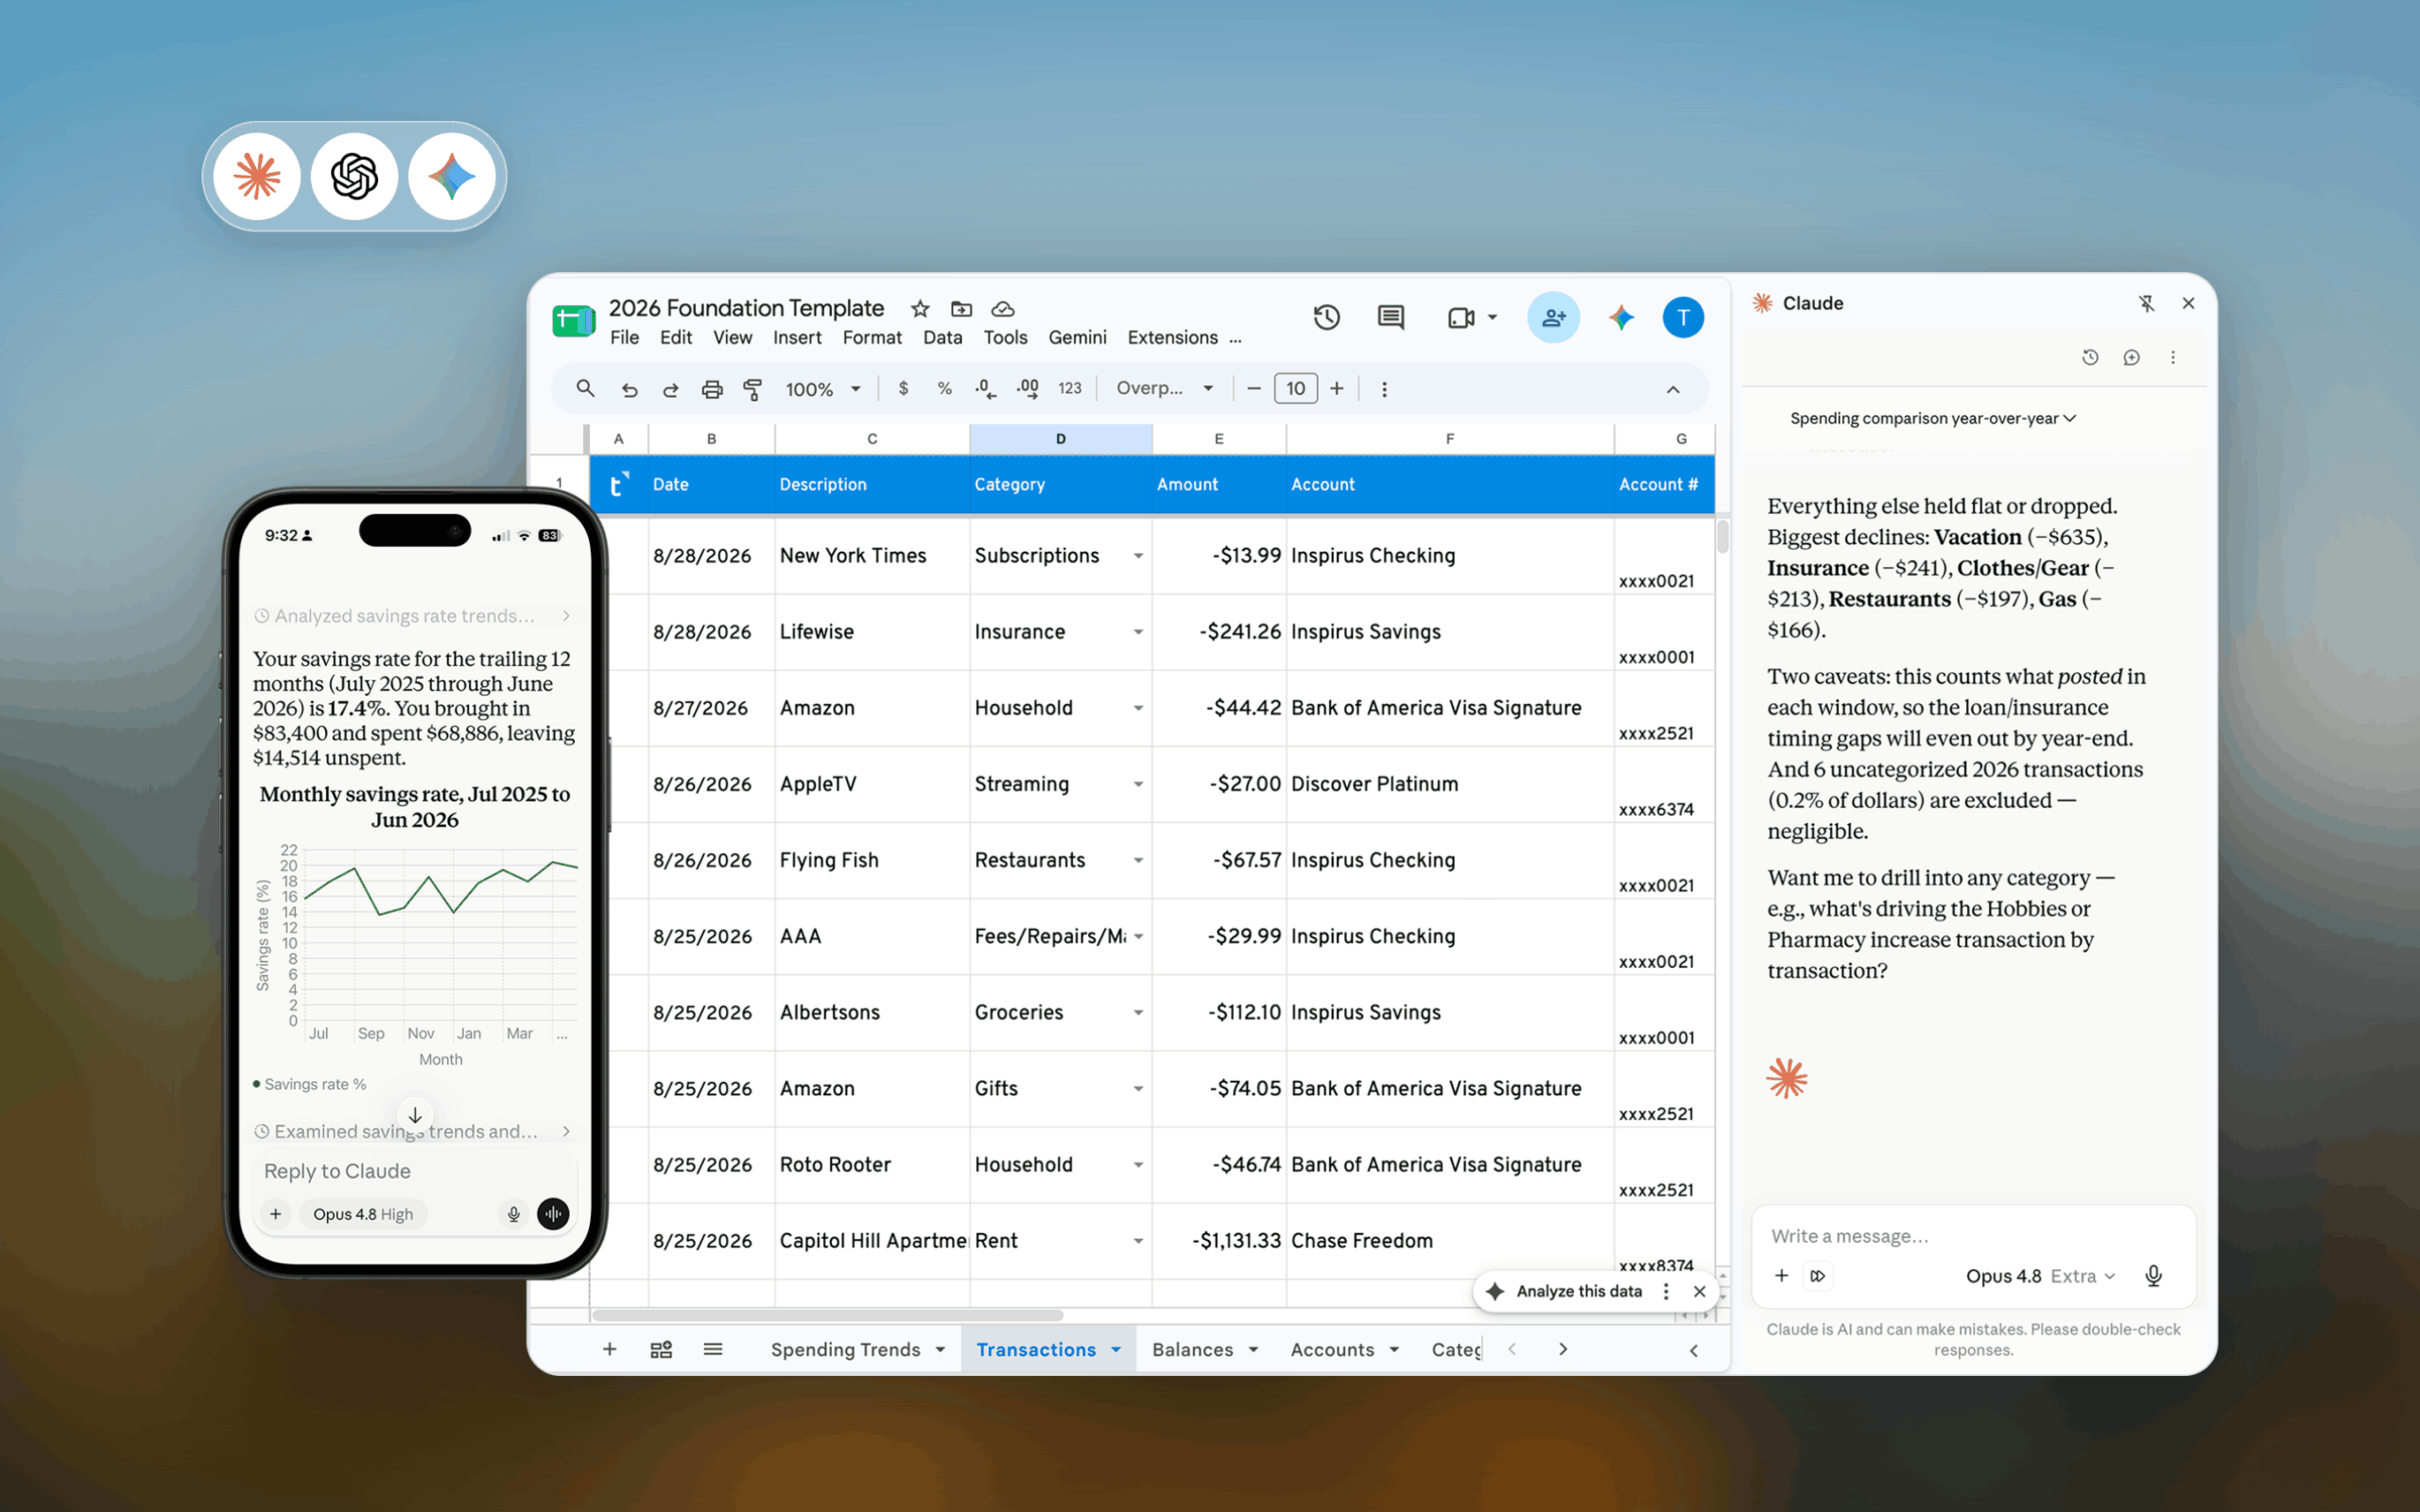Screen dimensions: 2420x1512
Task: Format as currency with the dollar icon
Action: (x=903, y=388)
